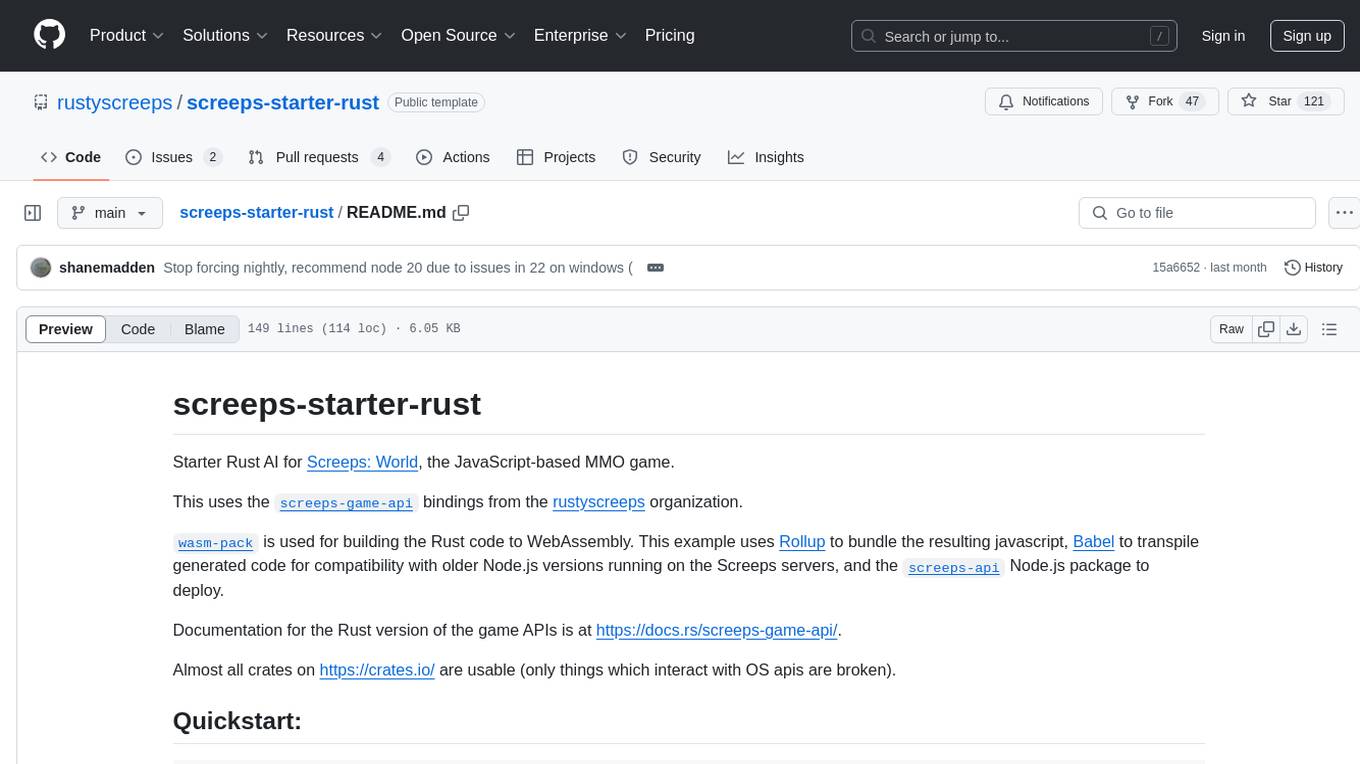Expand the Product menu
The image size is (1360, 764).
[x=127, y=35]
